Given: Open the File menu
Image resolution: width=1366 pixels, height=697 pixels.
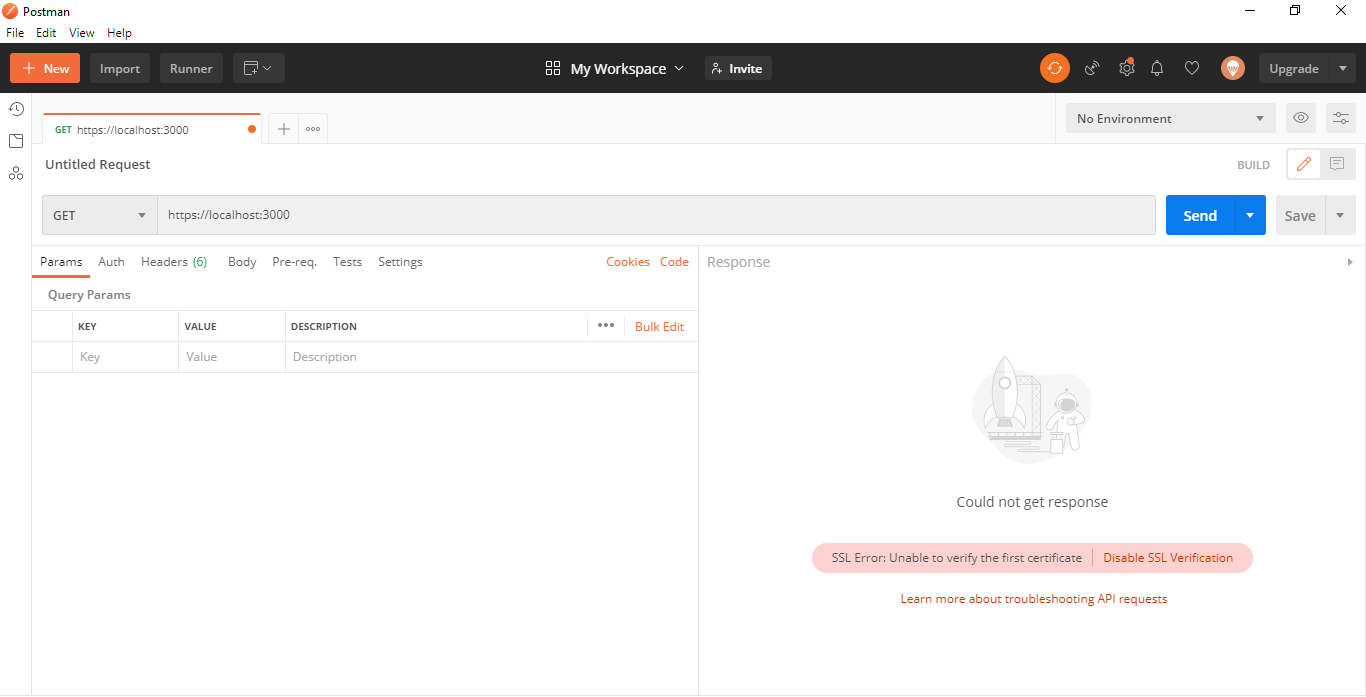Looking at the screenshot, I should (15, 33).
